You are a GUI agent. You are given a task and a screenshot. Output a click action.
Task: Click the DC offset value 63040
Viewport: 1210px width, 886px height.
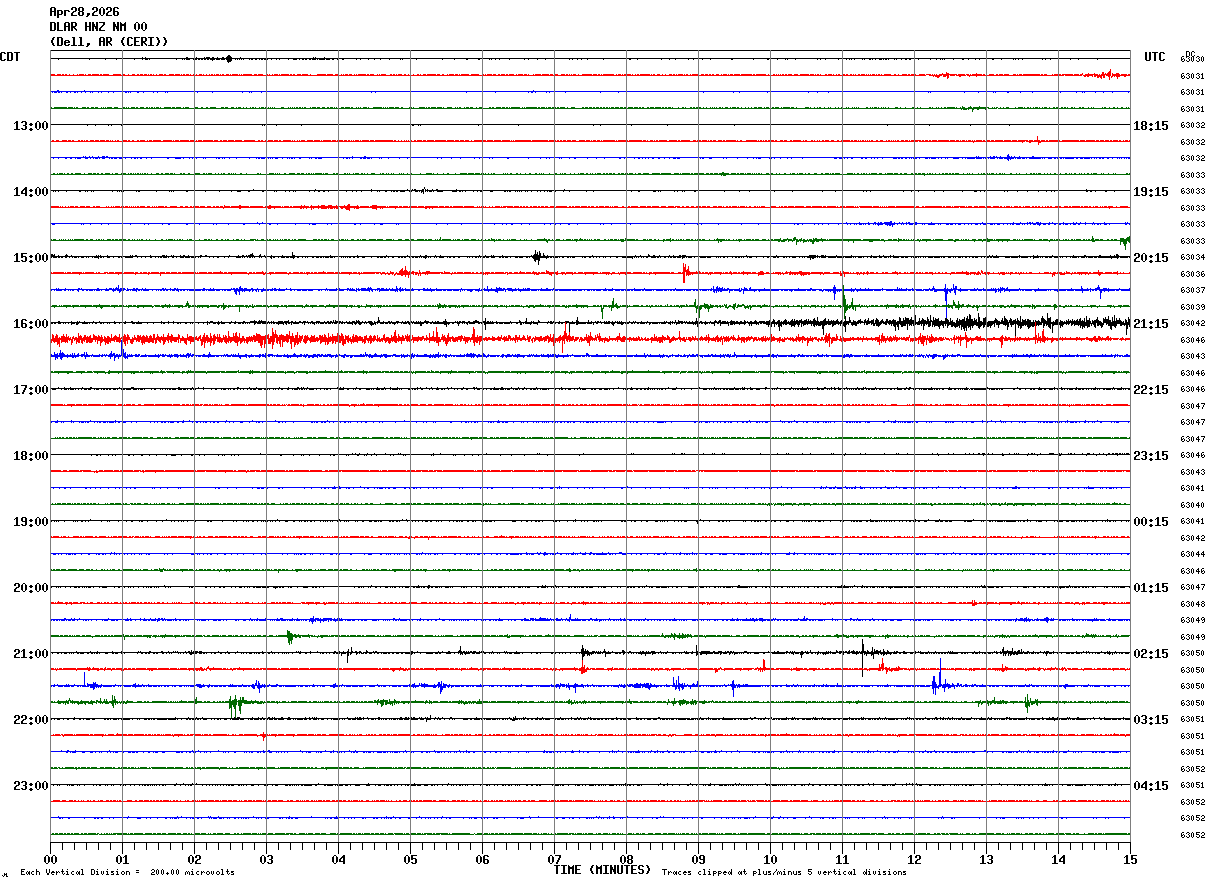pyautogui.click(x=1192, y=505)
